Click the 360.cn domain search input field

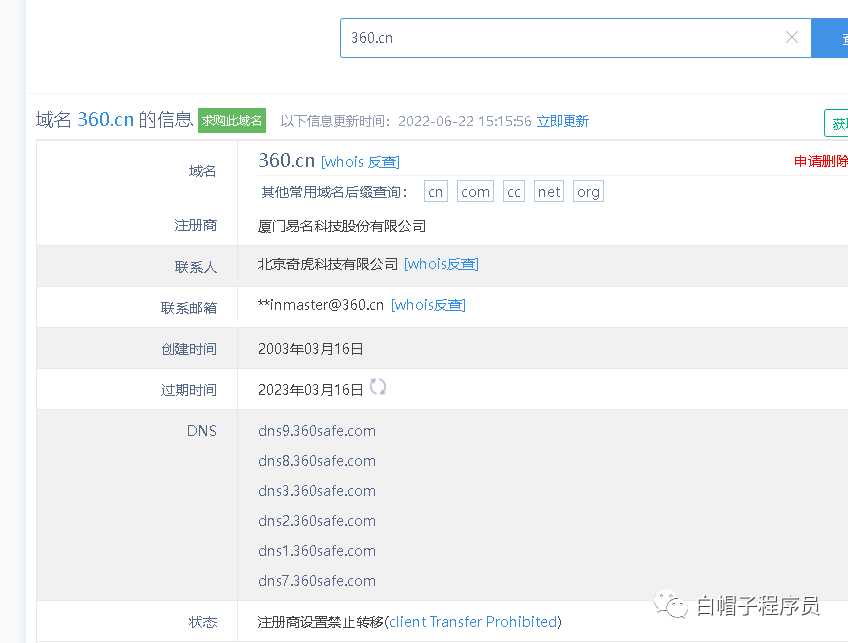pos(575,38)
